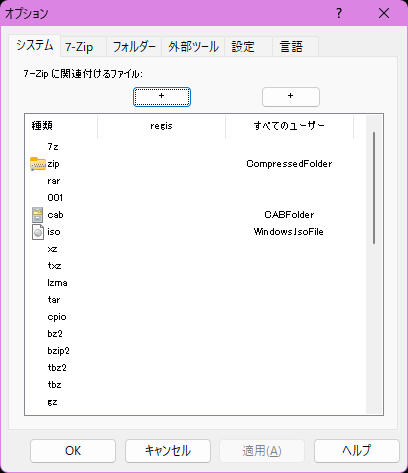Viewport: 408px width, 473px height.
Task: Click the plus button above すべてのユーザー column
Action: [x=291, y=97]
